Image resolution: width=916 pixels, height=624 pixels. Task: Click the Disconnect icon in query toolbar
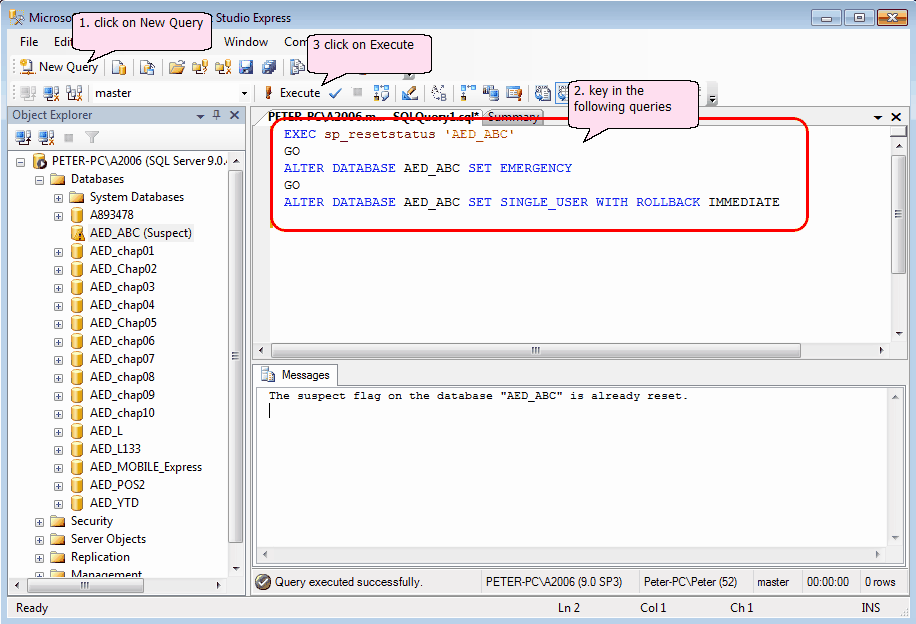[x=51, y=93]
